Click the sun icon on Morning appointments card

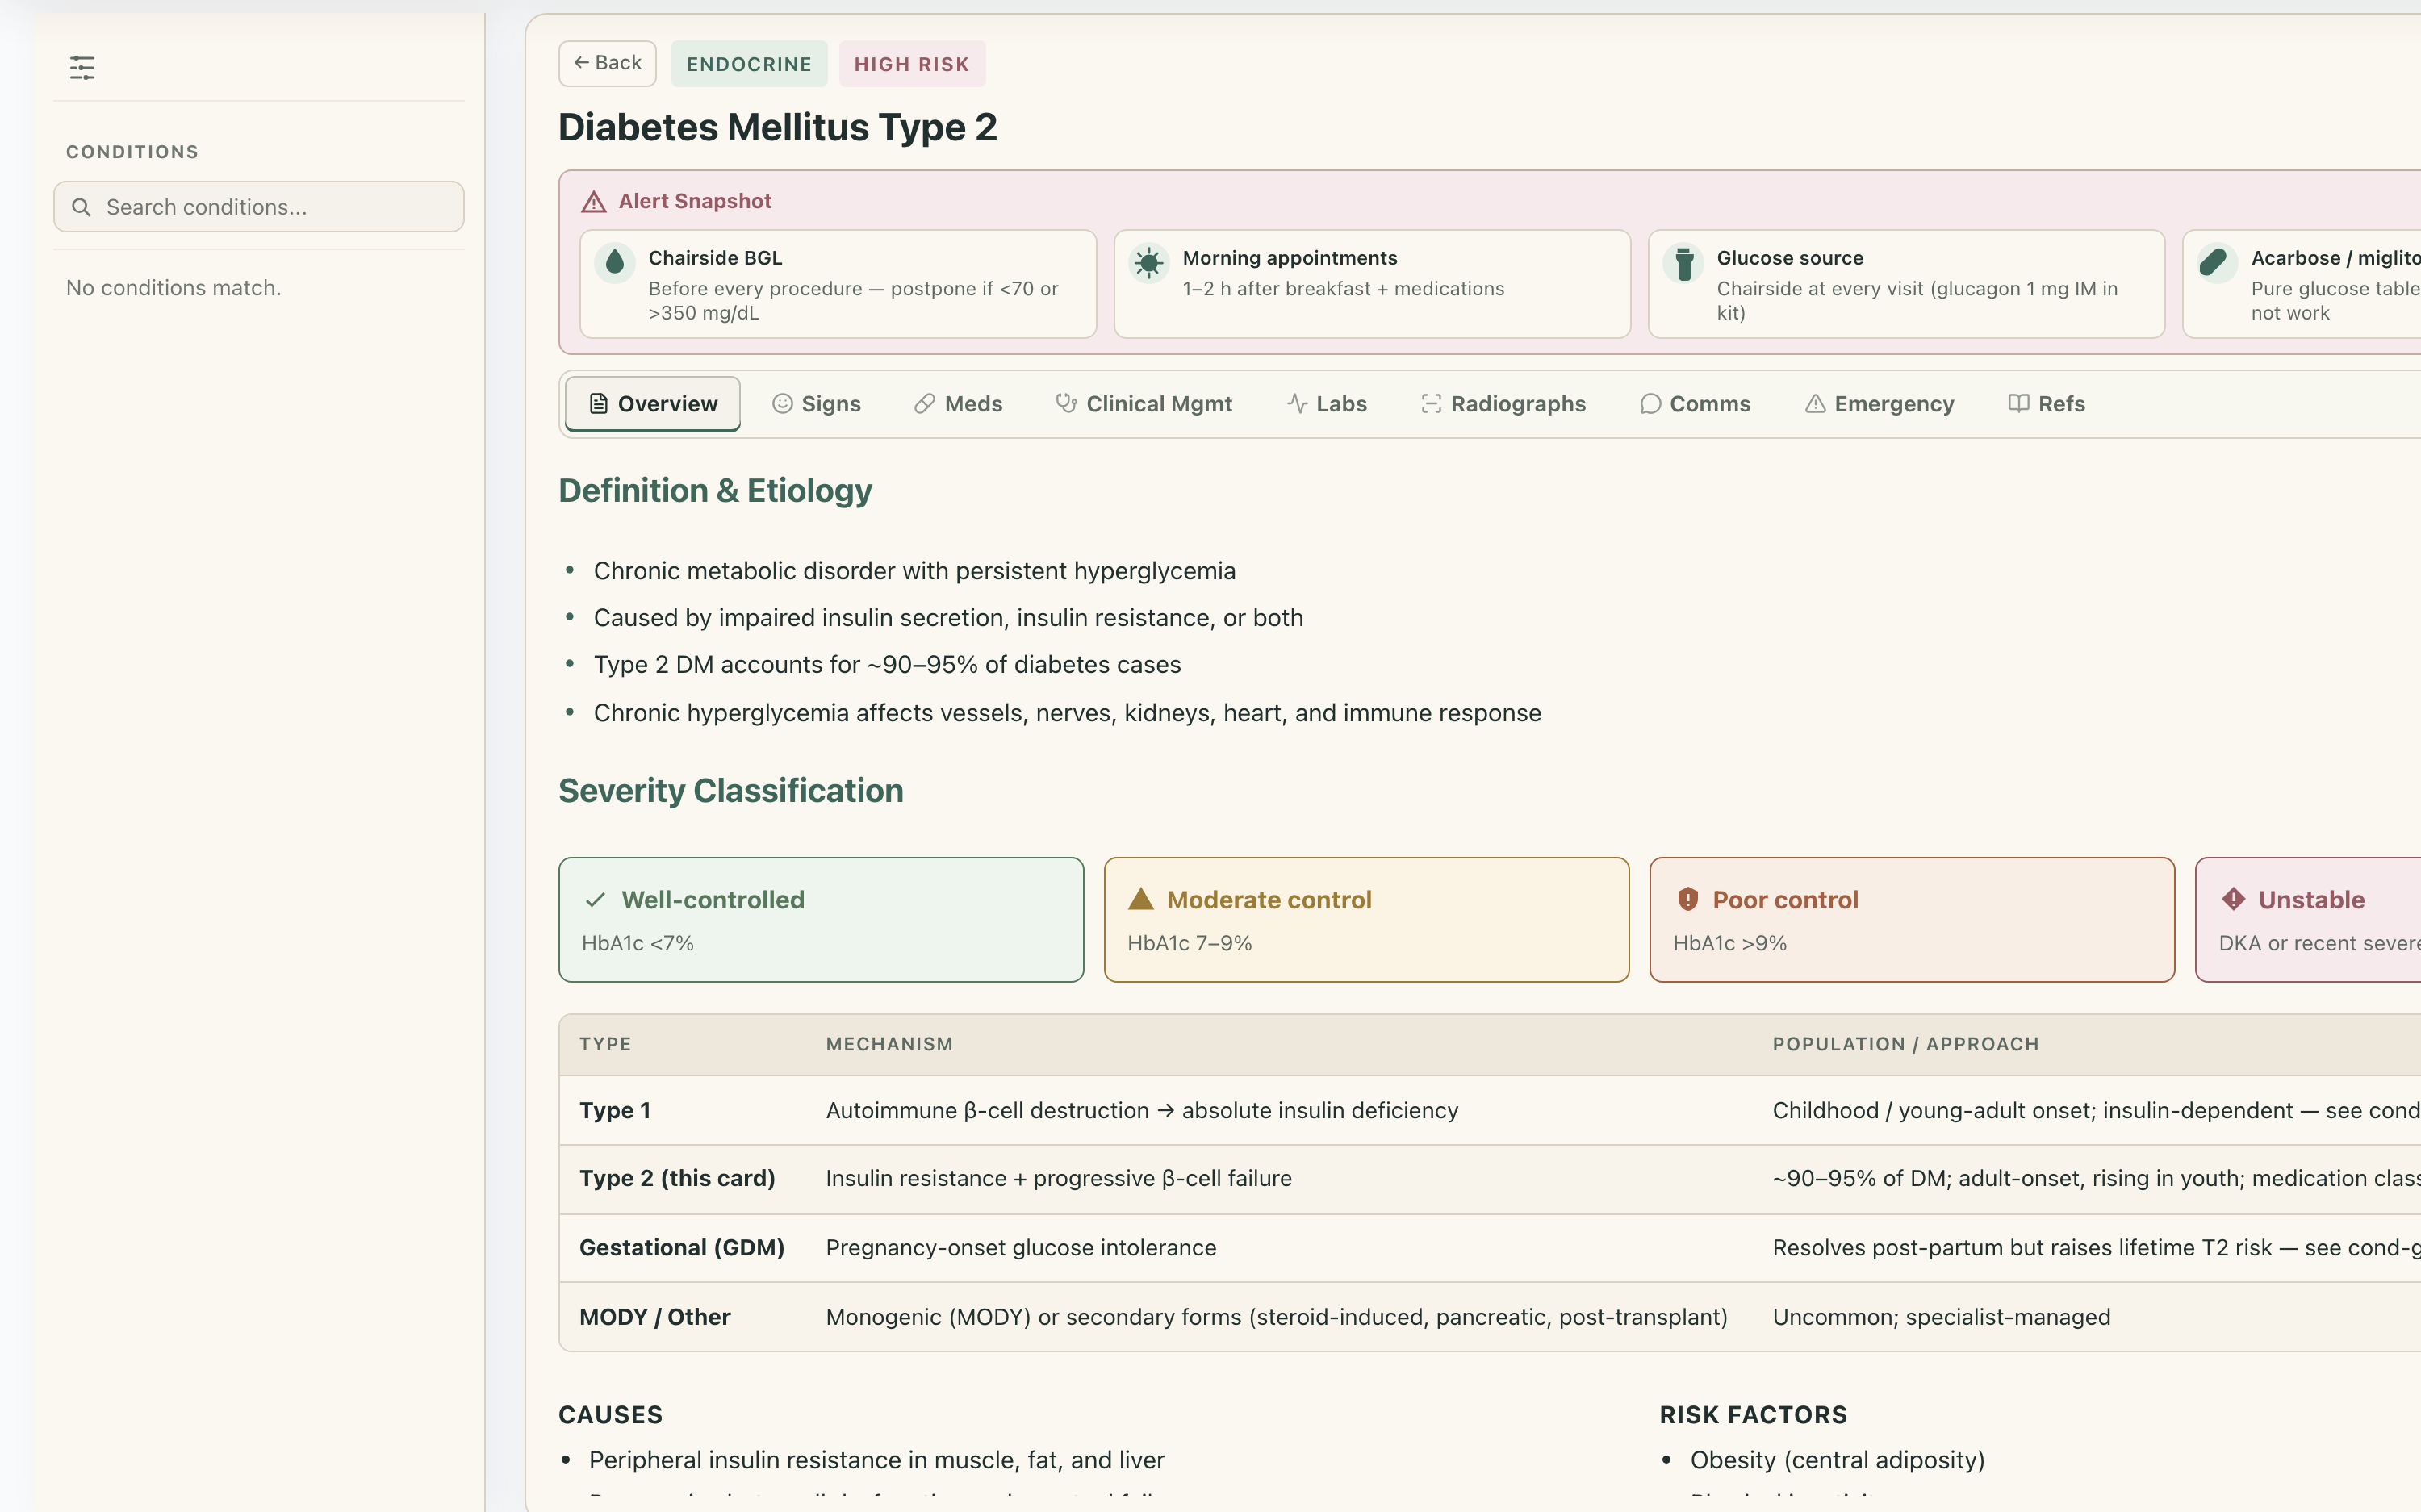[x=1149, y=262]
